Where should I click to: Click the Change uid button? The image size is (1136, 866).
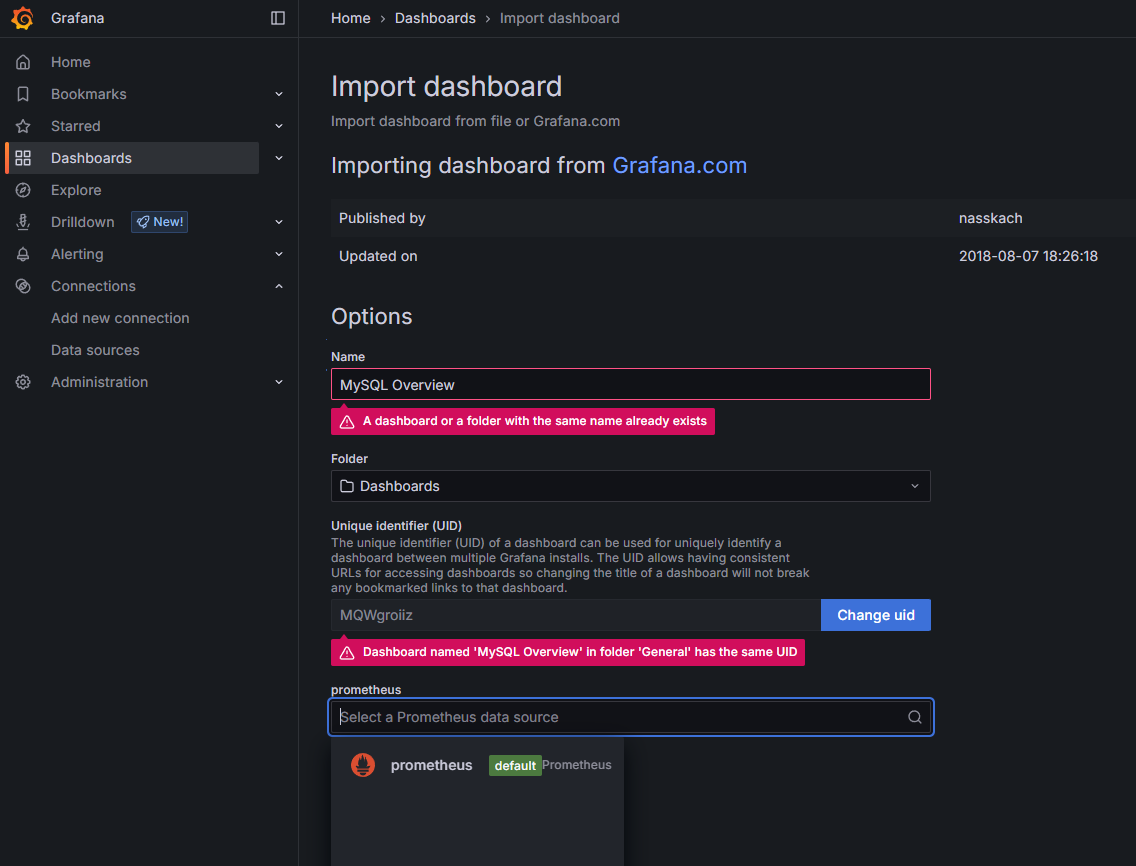pyautogui.click(x=875, y=615)
